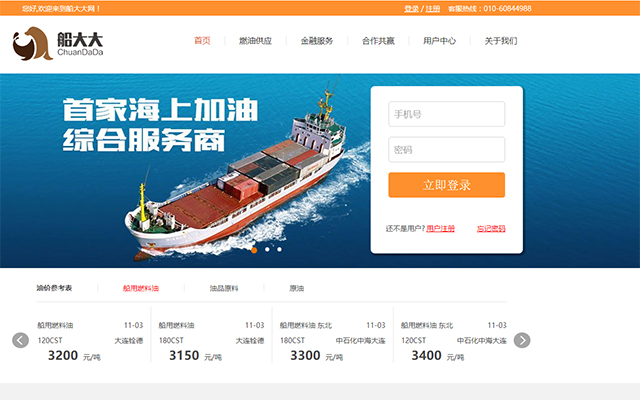Switch to the 原油 price tab

(296, 288)
